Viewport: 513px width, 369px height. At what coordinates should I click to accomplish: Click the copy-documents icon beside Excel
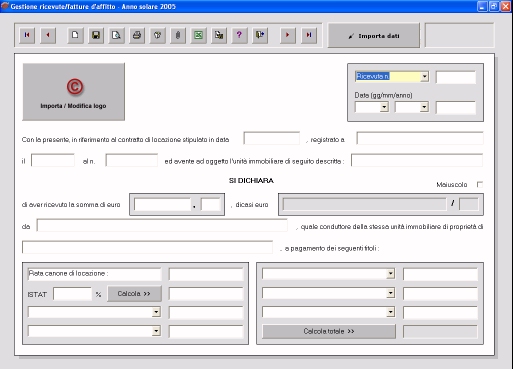pyautogui.click(x=219, y=35)
